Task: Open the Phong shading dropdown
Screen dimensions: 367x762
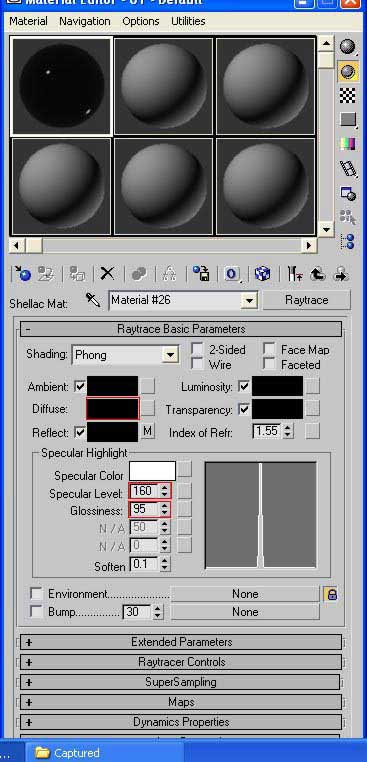Action: pyautogui.click(x=125, y=355)
